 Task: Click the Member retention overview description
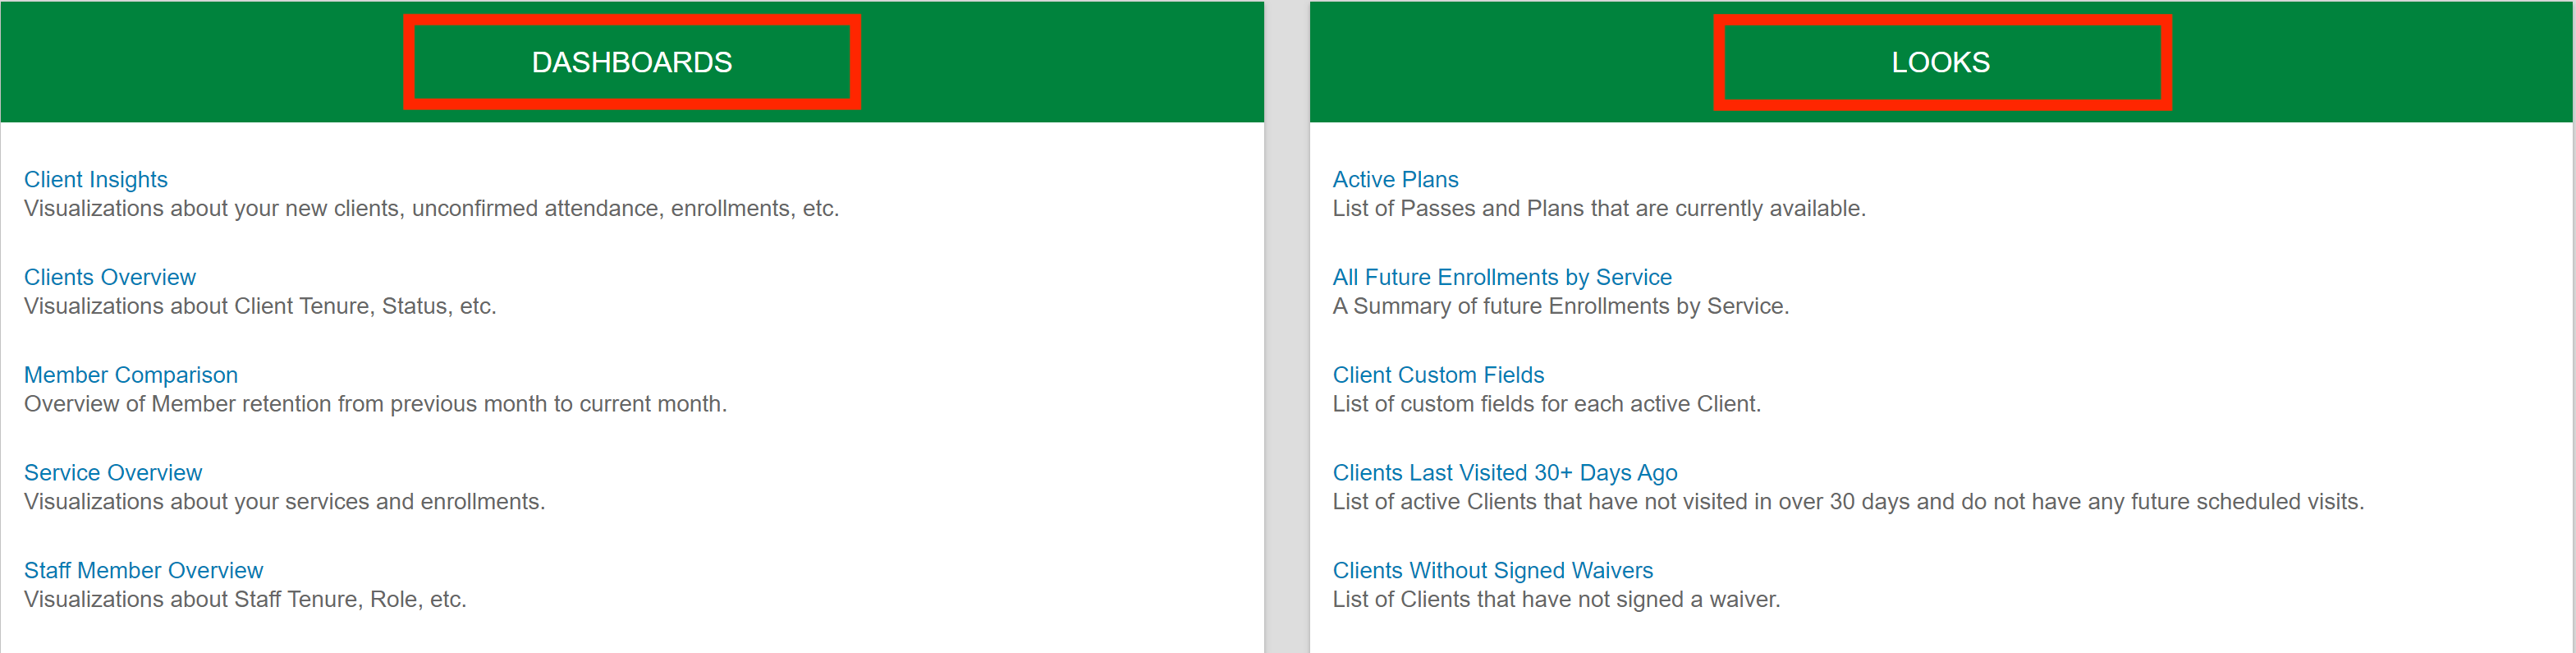tap(375, 404)
